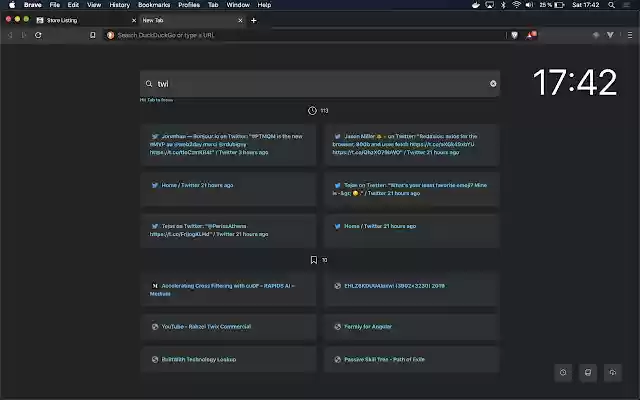
Task: Open the Brave application menu
Action: 33,5
